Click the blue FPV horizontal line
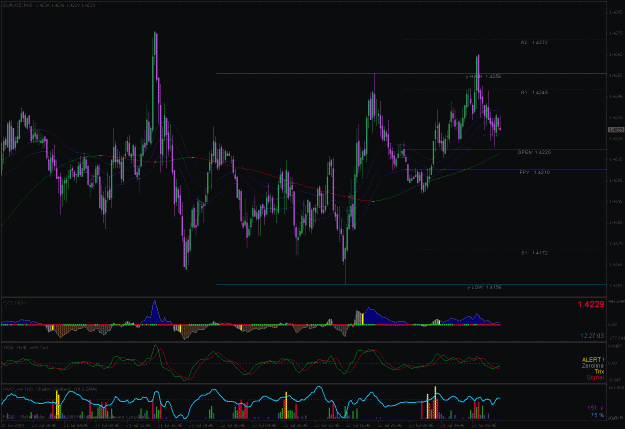 coord(506,169)
